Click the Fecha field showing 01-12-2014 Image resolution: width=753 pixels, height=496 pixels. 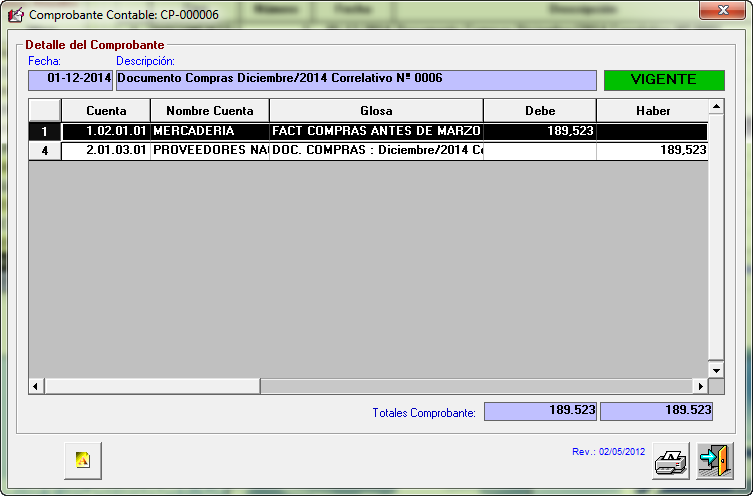coord(71,80)
